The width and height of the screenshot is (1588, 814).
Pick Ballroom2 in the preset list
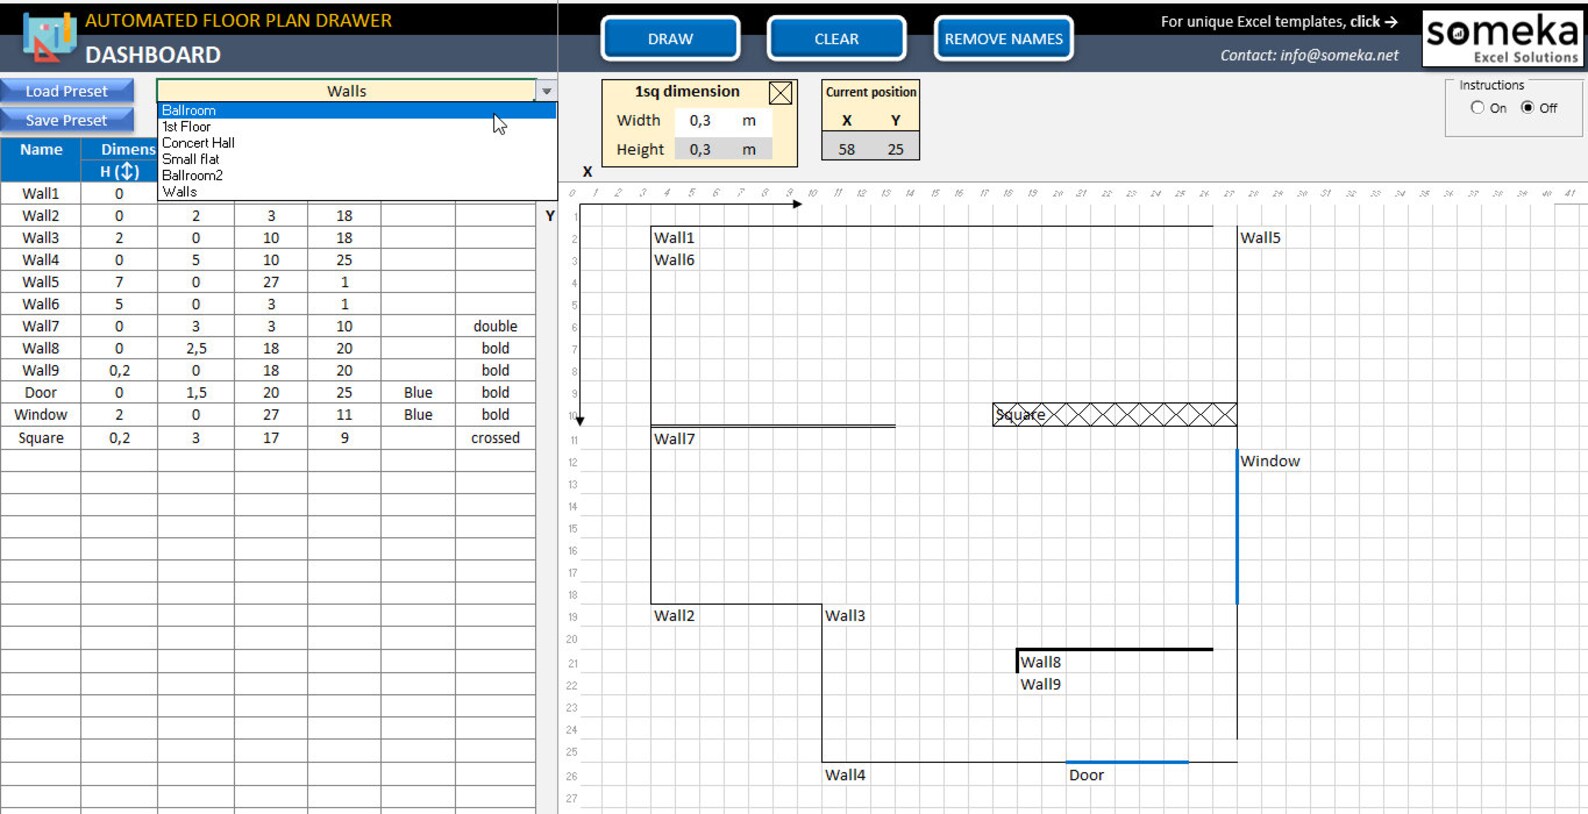click(x=356, y=175)
